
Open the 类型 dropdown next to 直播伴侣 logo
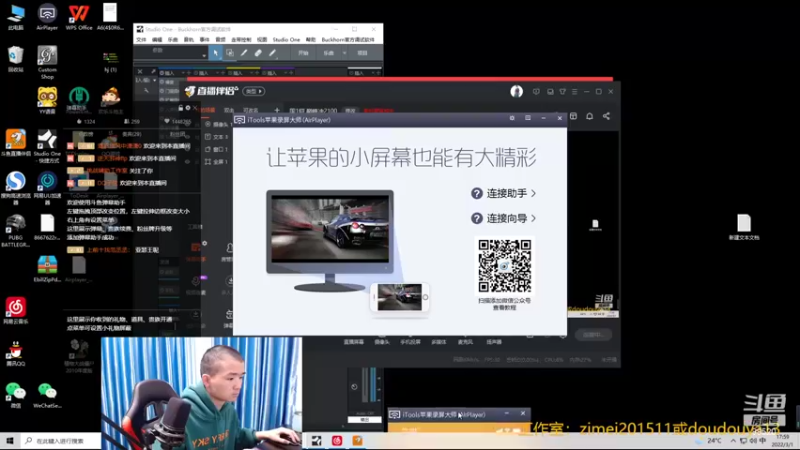(254, 91)
